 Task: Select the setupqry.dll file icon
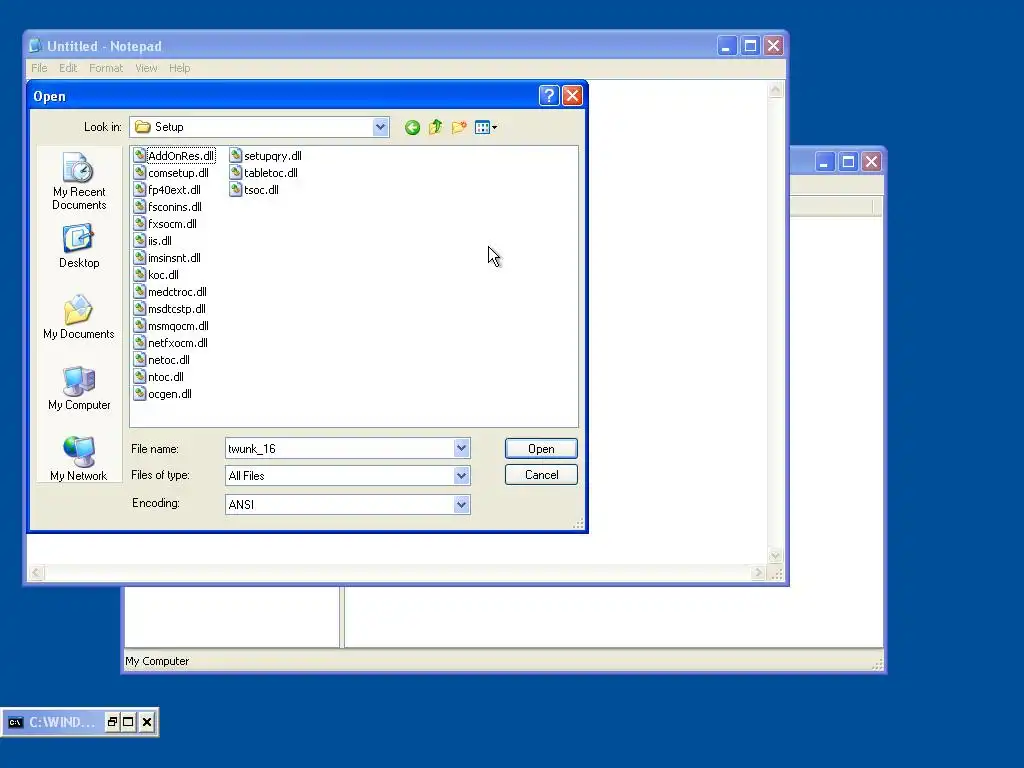click(235, 155)
